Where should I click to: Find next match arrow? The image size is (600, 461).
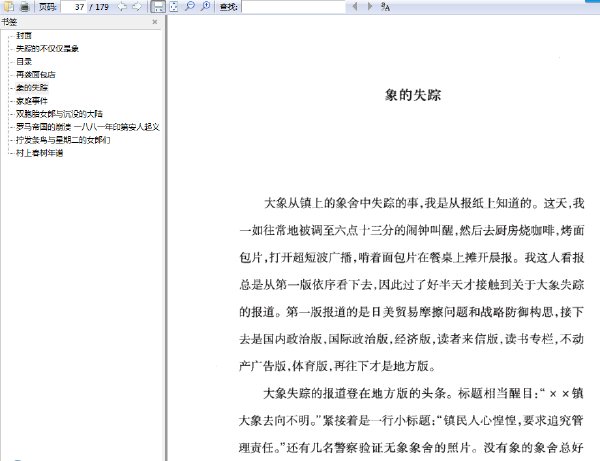(370, 6)
